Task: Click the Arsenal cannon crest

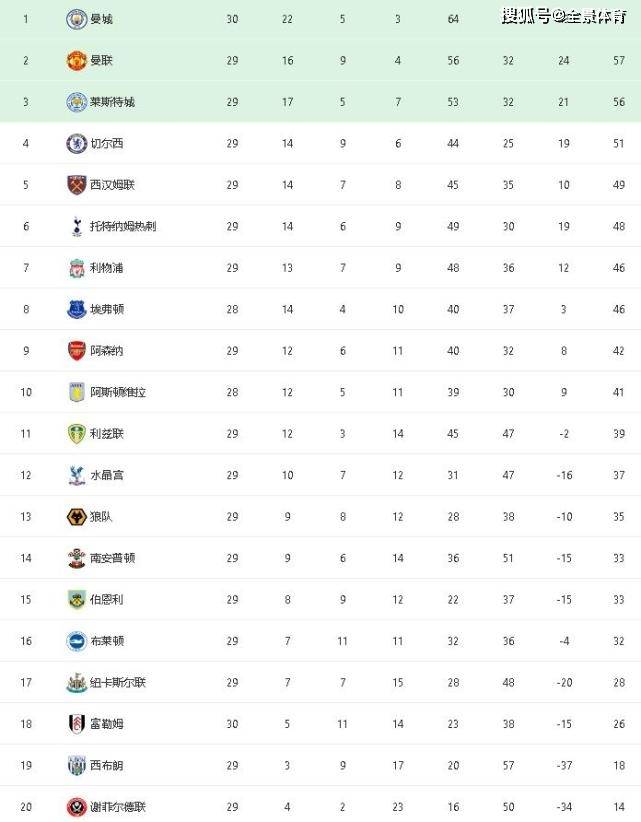Action: (x=77, y=351)
